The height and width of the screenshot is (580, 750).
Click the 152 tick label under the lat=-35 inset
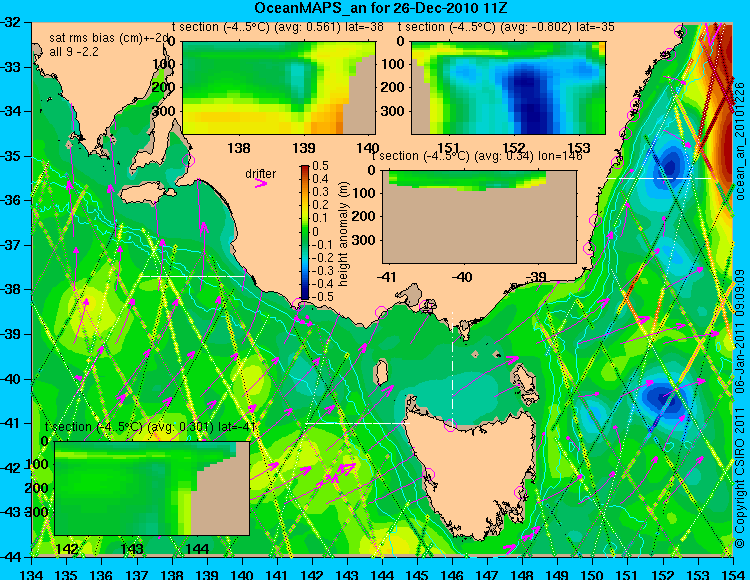pos(514,148)
